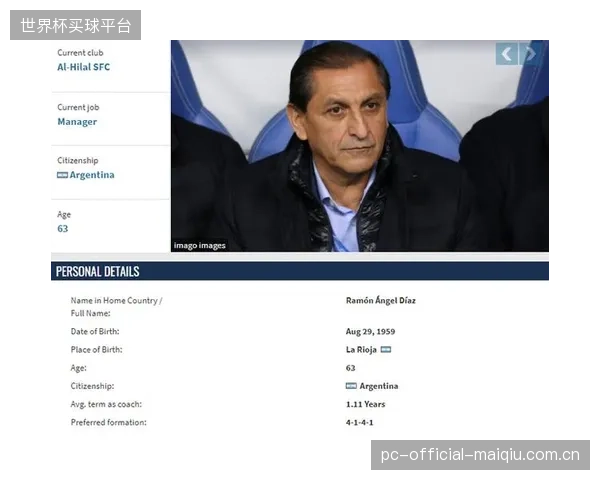Viewport: 600px width, 480px height.
Task: Click the Current club label
Action: click(x=80, y=53)
